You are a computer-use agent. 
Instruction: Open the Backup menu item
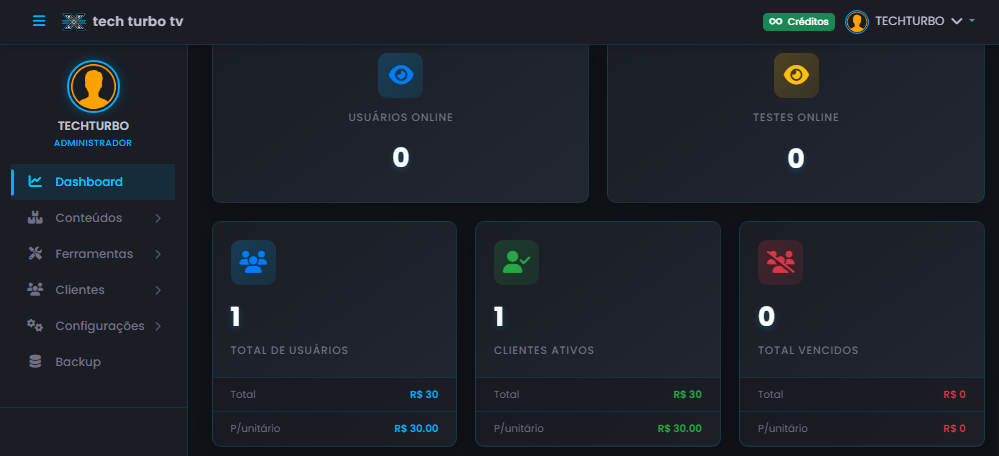point(93,362)
